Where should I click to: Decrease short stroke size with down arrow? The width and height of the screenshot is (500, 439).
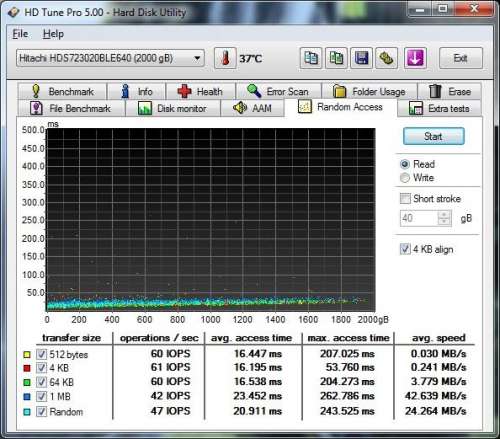(x=444, y=222)
